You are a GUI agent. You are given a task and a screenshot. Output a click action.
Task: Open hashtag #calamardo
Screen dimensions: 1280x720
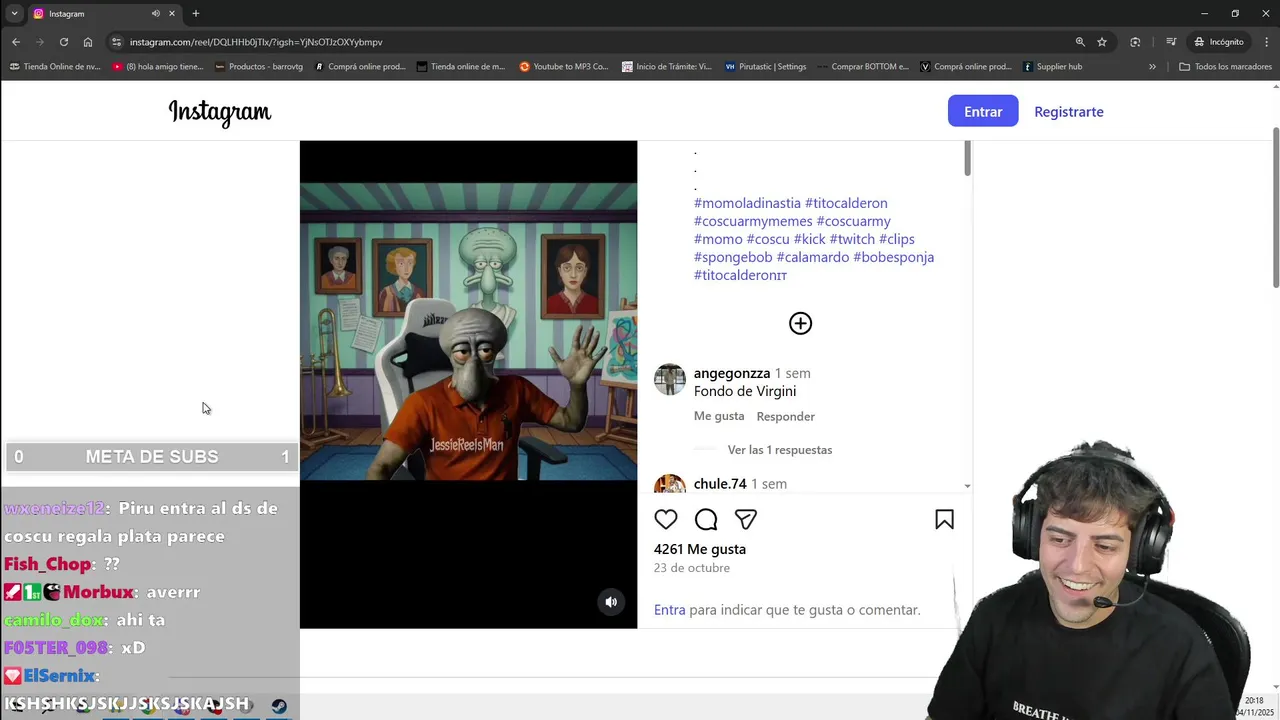point(813,257)
